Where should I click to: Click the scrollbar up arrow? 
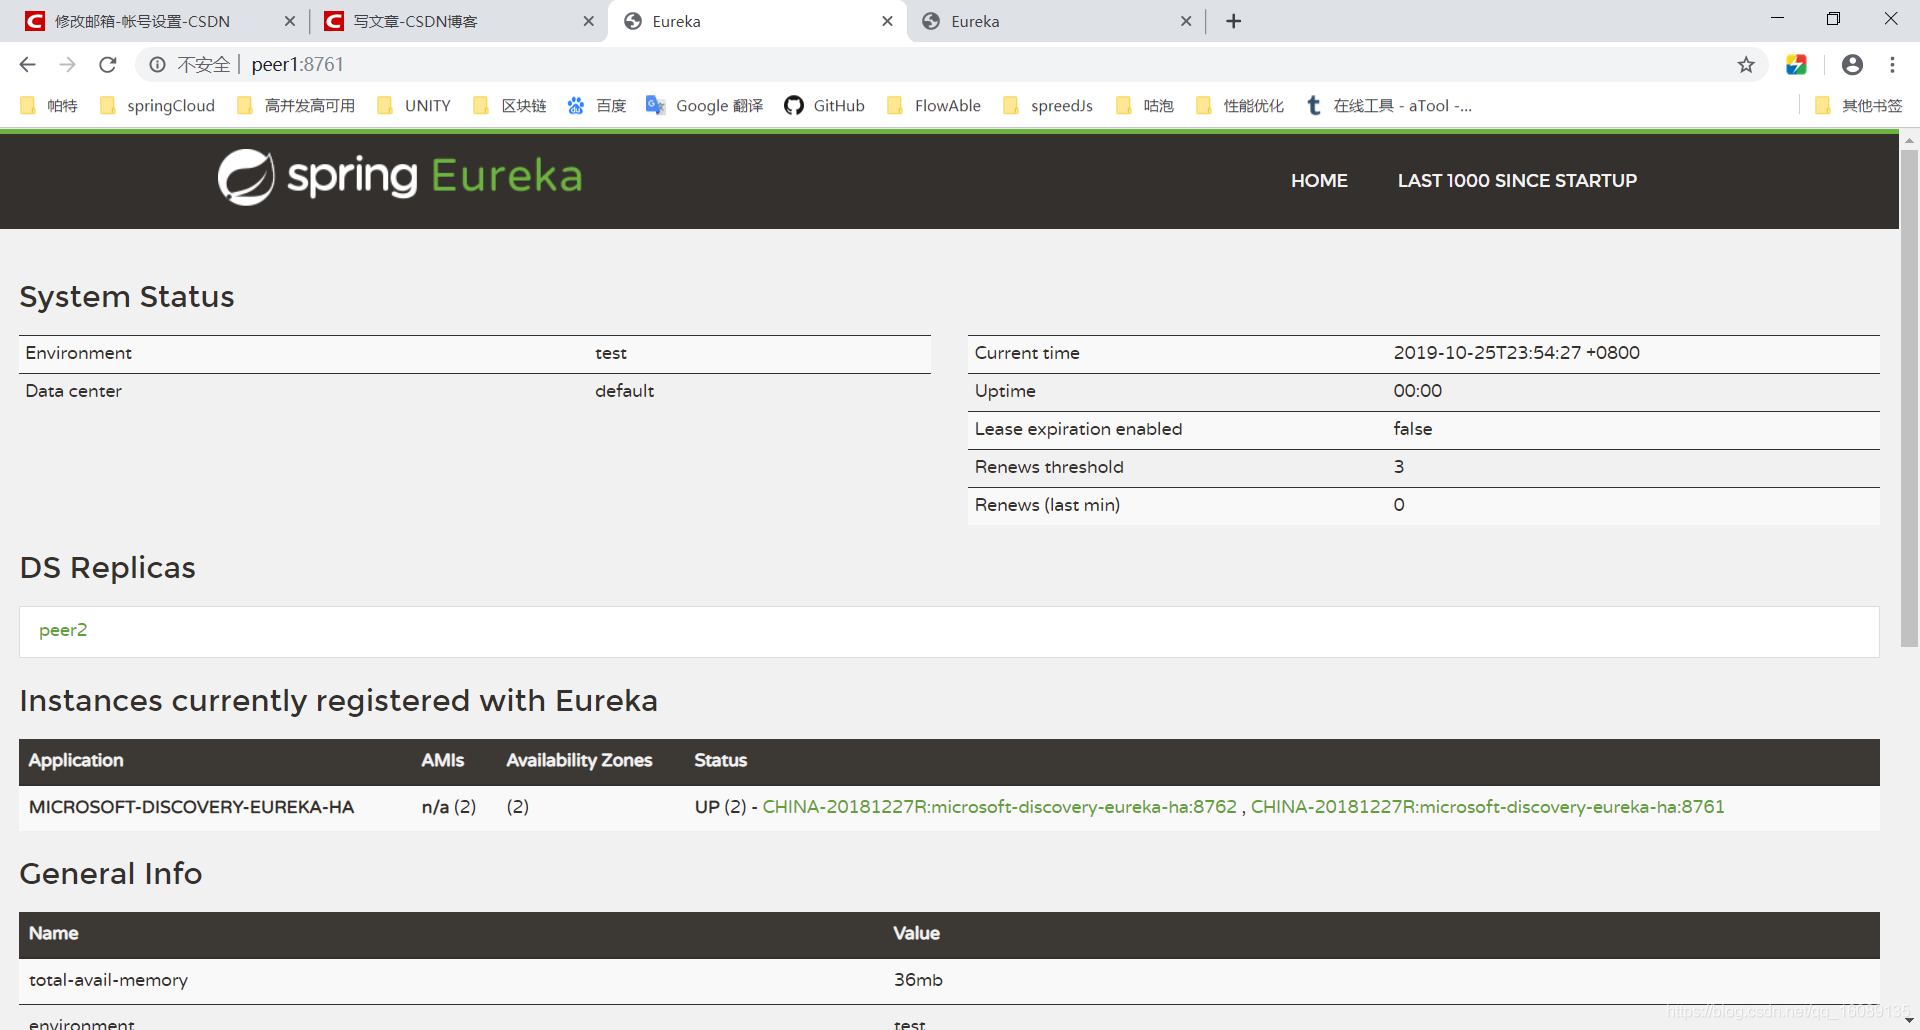point(1909,141)
